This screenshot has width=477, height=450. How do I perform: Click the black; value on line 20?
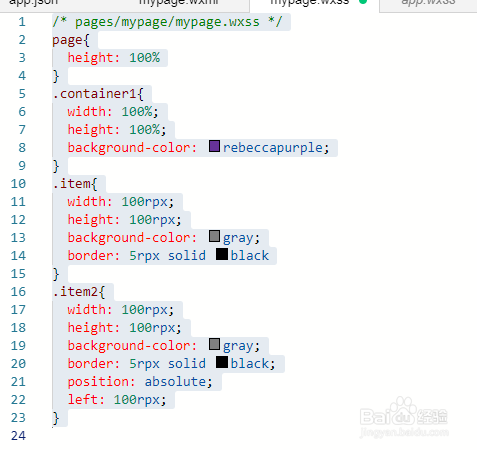(x=253, y=364)
